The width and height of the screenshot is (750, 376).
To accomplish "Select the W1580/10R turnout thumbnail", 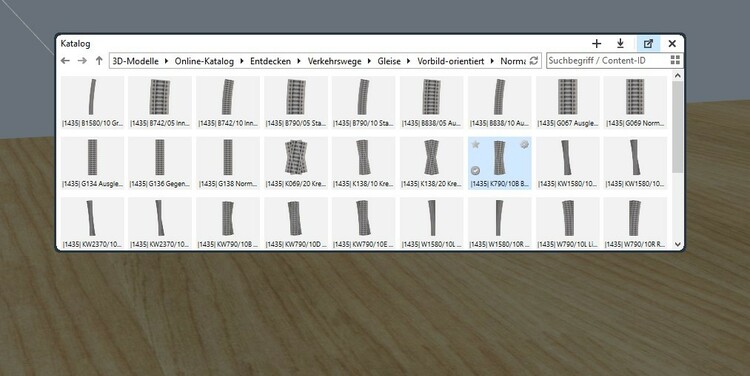I will tap(500, 223).
